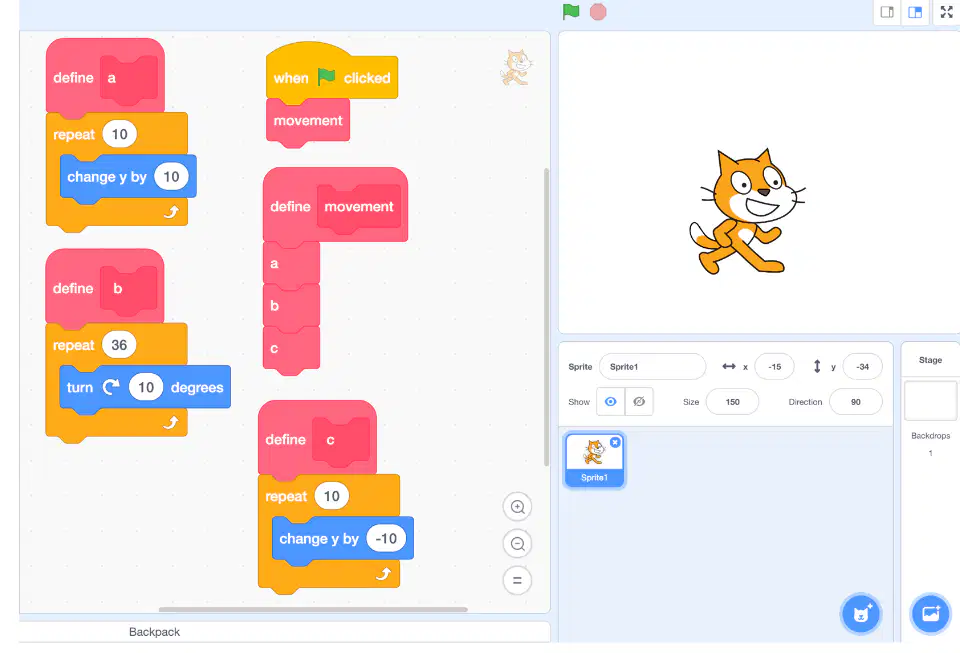Click the cat sprite on the stage
Viewport: 960px width, 653px height.
pos(746,212)
